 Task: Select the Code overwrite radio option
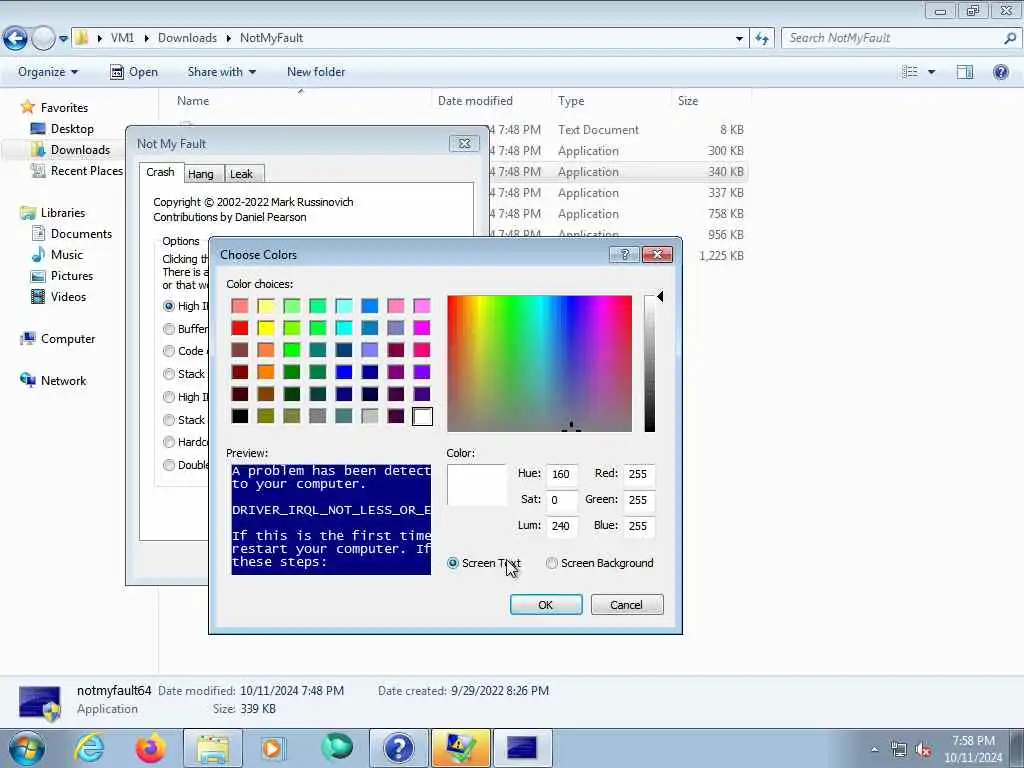(x=169, y=351)
